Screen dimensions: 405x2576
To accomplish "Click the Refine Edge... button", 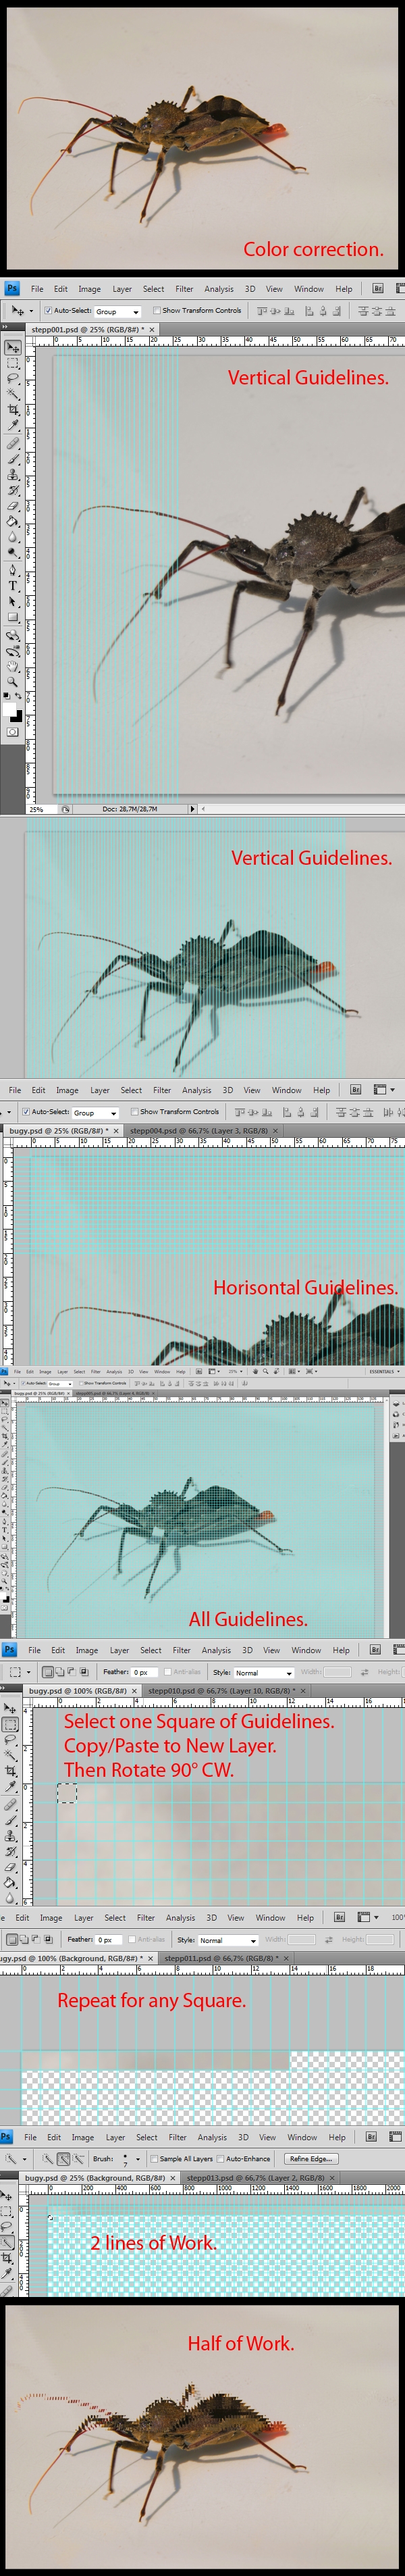I will (x=310, y=2158).
